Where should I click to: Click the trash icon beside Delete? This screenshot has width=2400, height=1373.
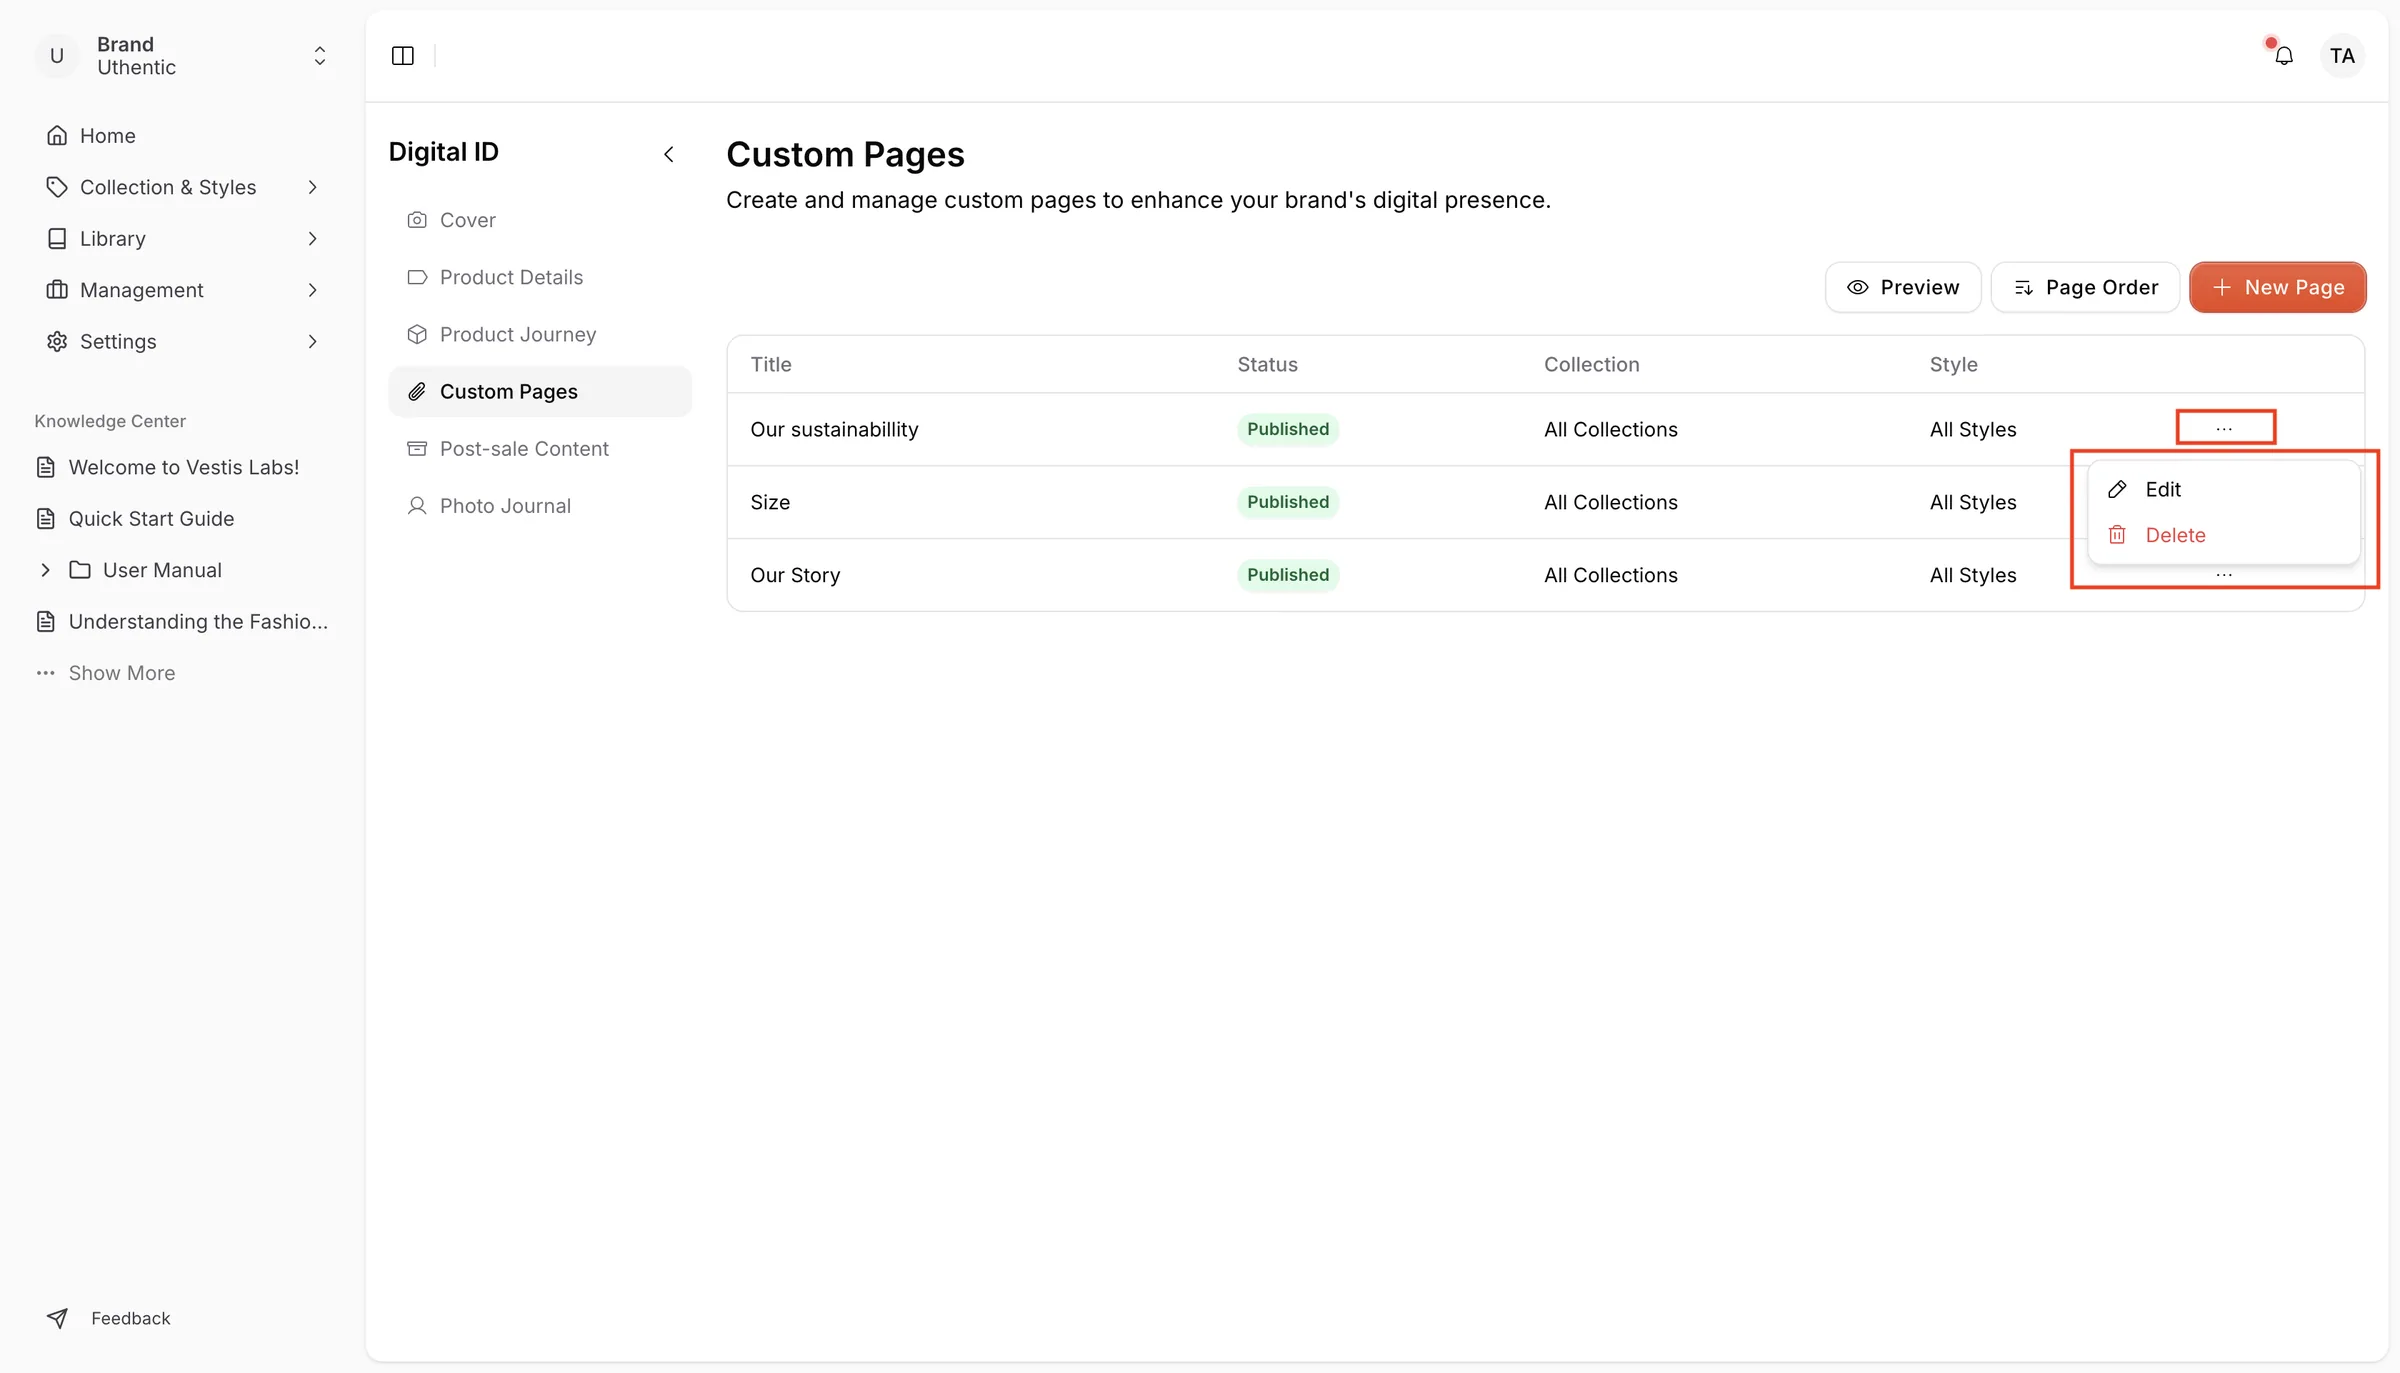click(x=2117, y=535)
